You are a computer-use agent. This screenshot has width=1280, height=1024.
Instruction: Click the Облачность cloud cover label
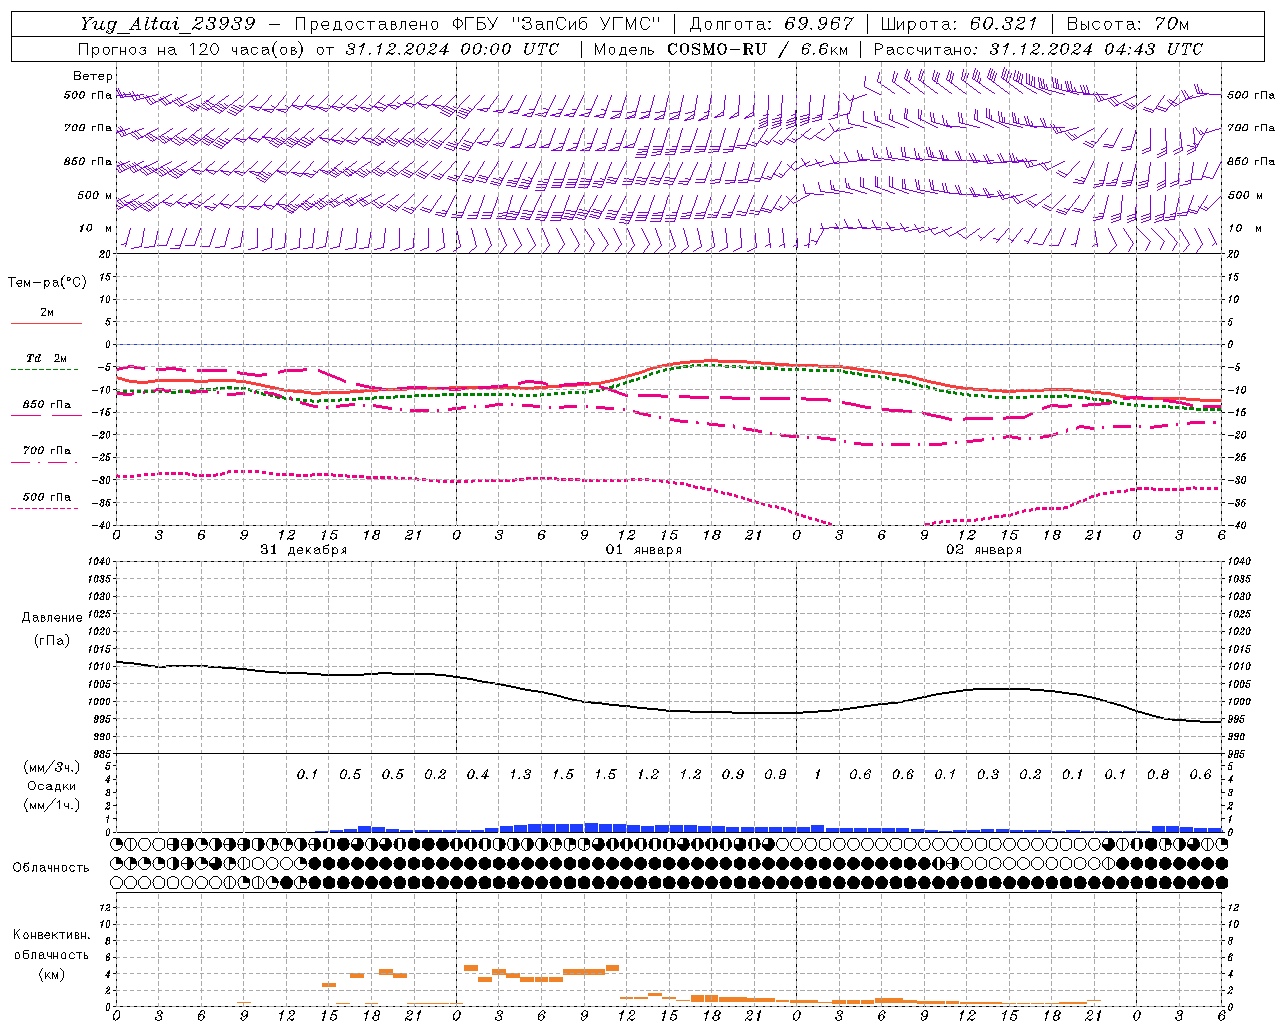pyautogui.click(x=51, y=868)
